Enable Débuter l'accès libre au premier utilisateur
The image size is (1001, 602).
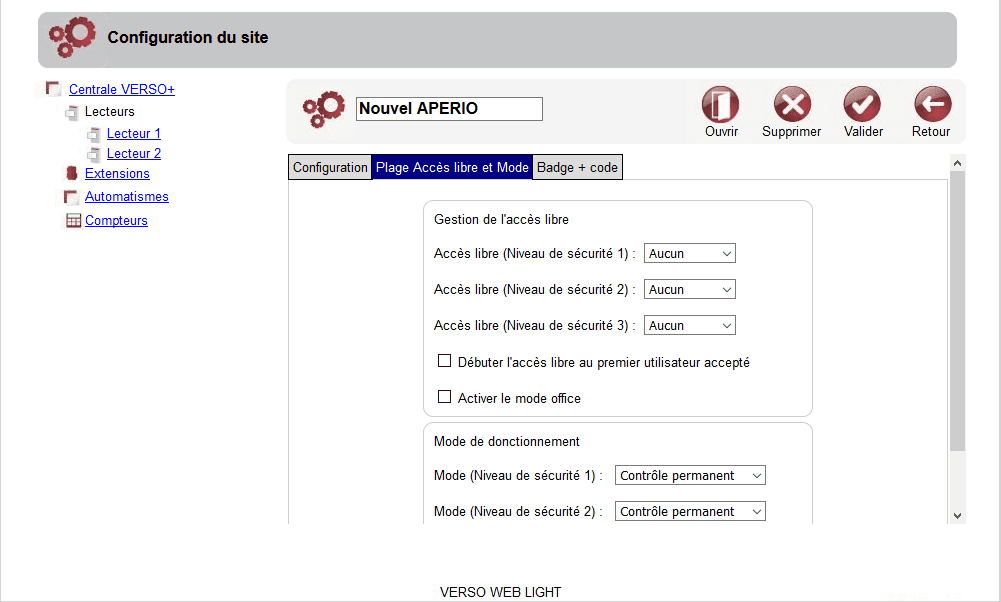point(444,361)
